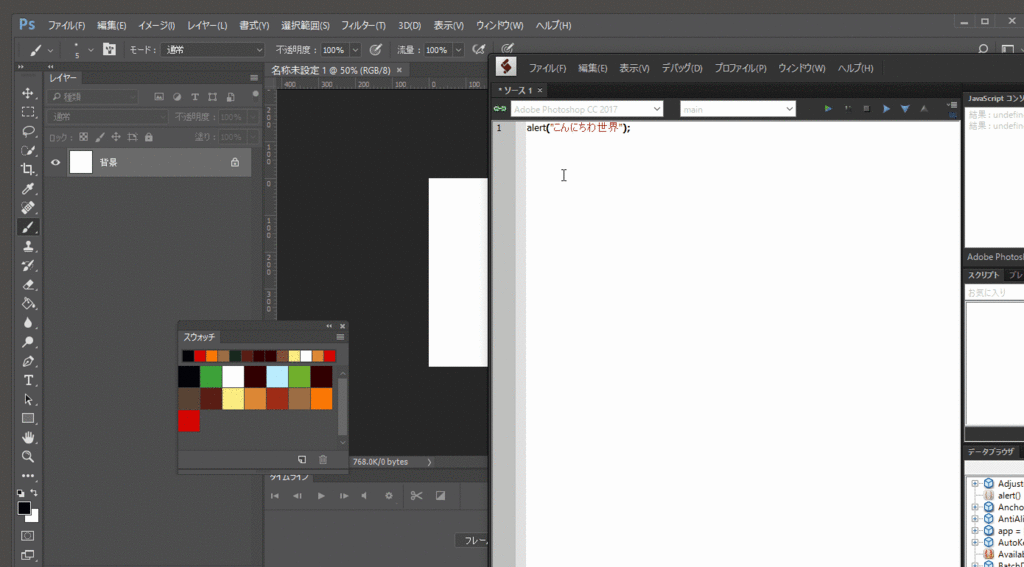Select the Path Selection tool
Screen dimensions: 1024x567
click(x=28, y=399)
